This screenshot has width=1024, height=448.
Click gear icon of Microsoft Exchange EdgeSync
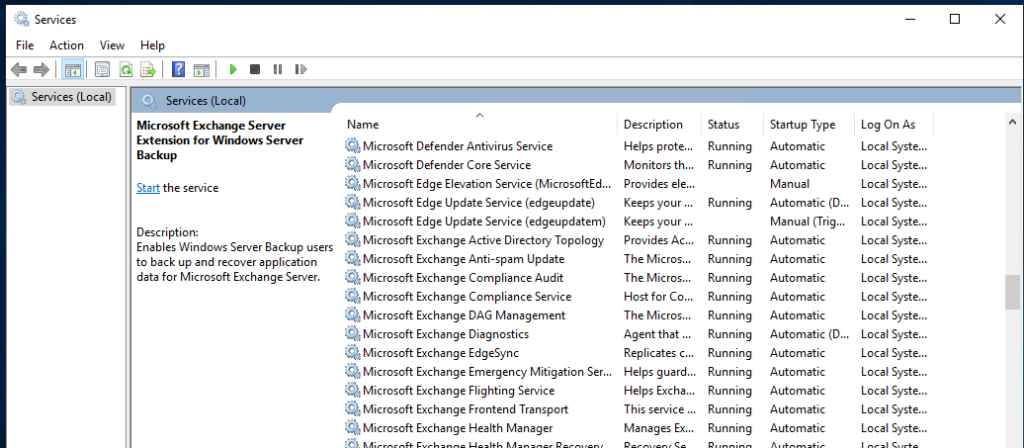click(353, 353)
